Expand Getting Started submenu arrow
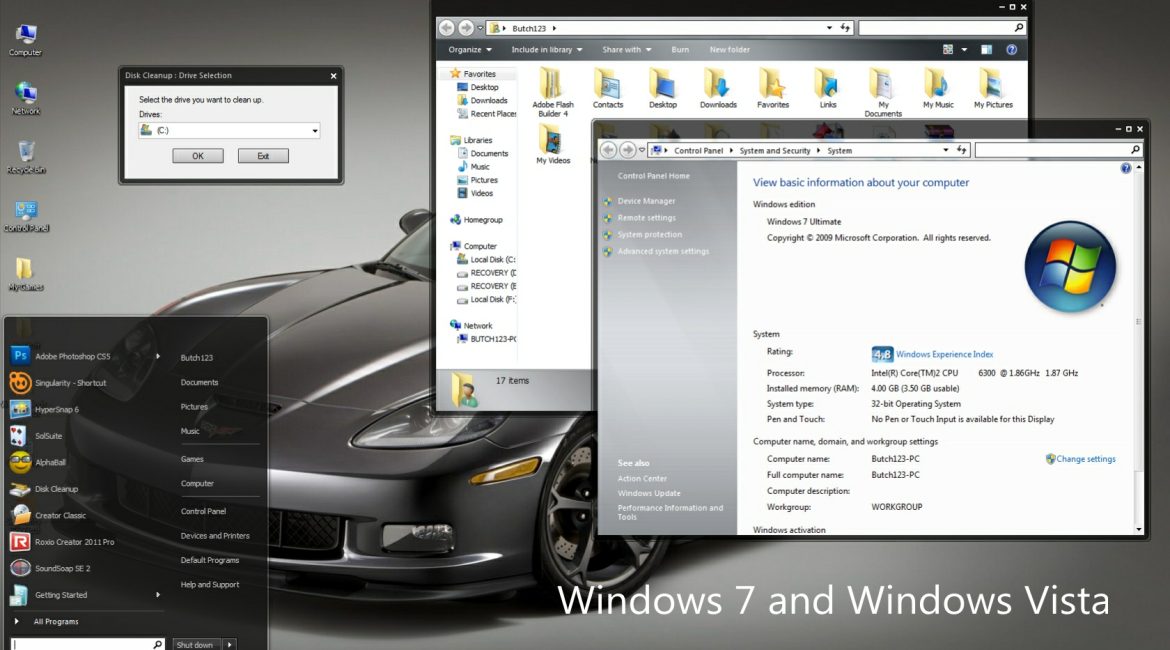This screenshot has height=650, width=1170. tap(158, 595)
